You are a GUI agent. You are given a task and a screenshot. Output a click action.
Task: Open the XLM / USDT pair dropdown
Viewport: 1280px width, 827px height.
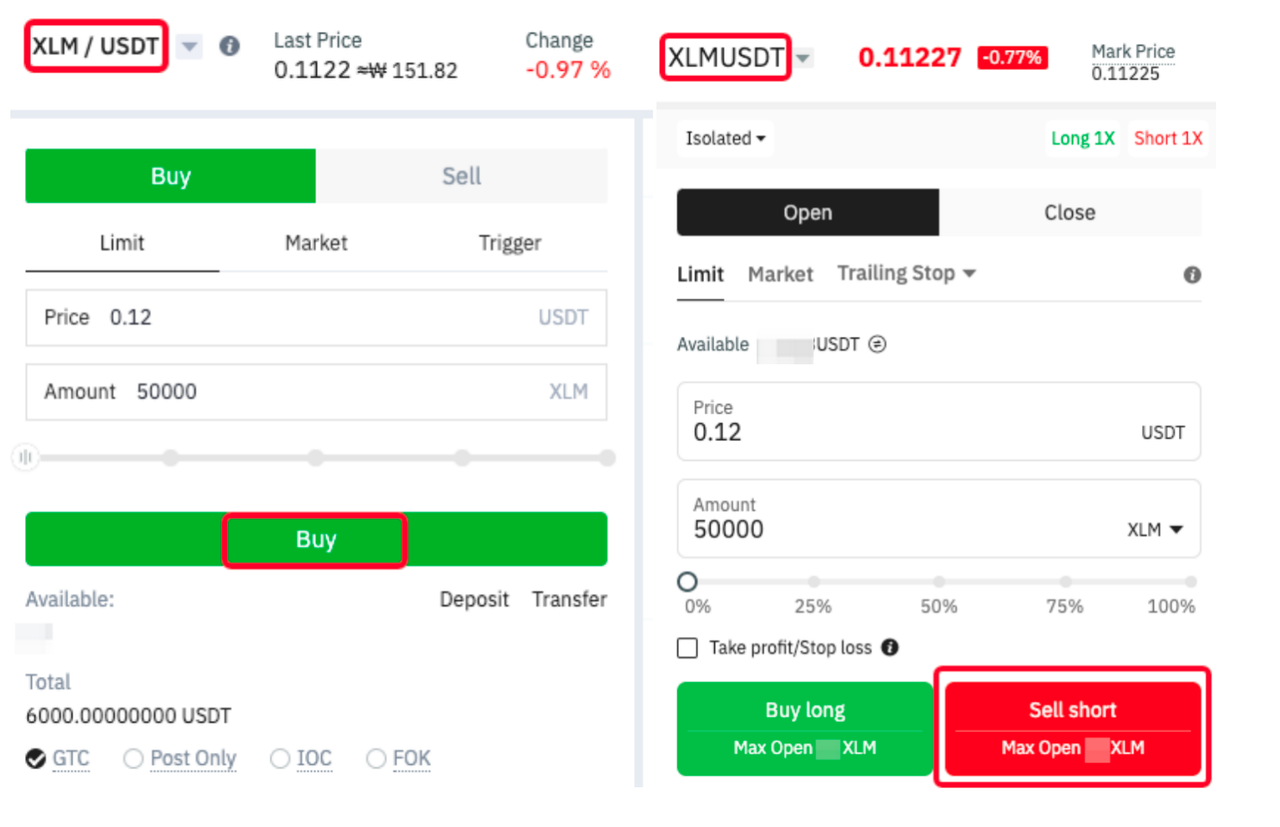(190, 47)
